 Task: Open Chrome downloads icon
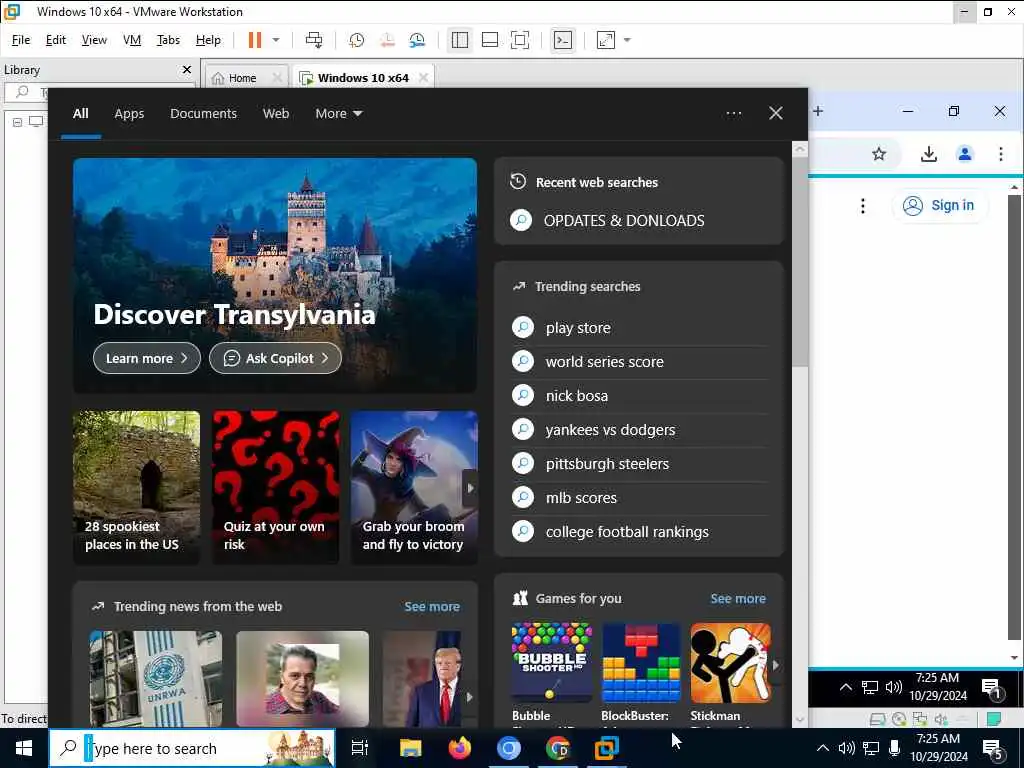[x=929, y=154]
